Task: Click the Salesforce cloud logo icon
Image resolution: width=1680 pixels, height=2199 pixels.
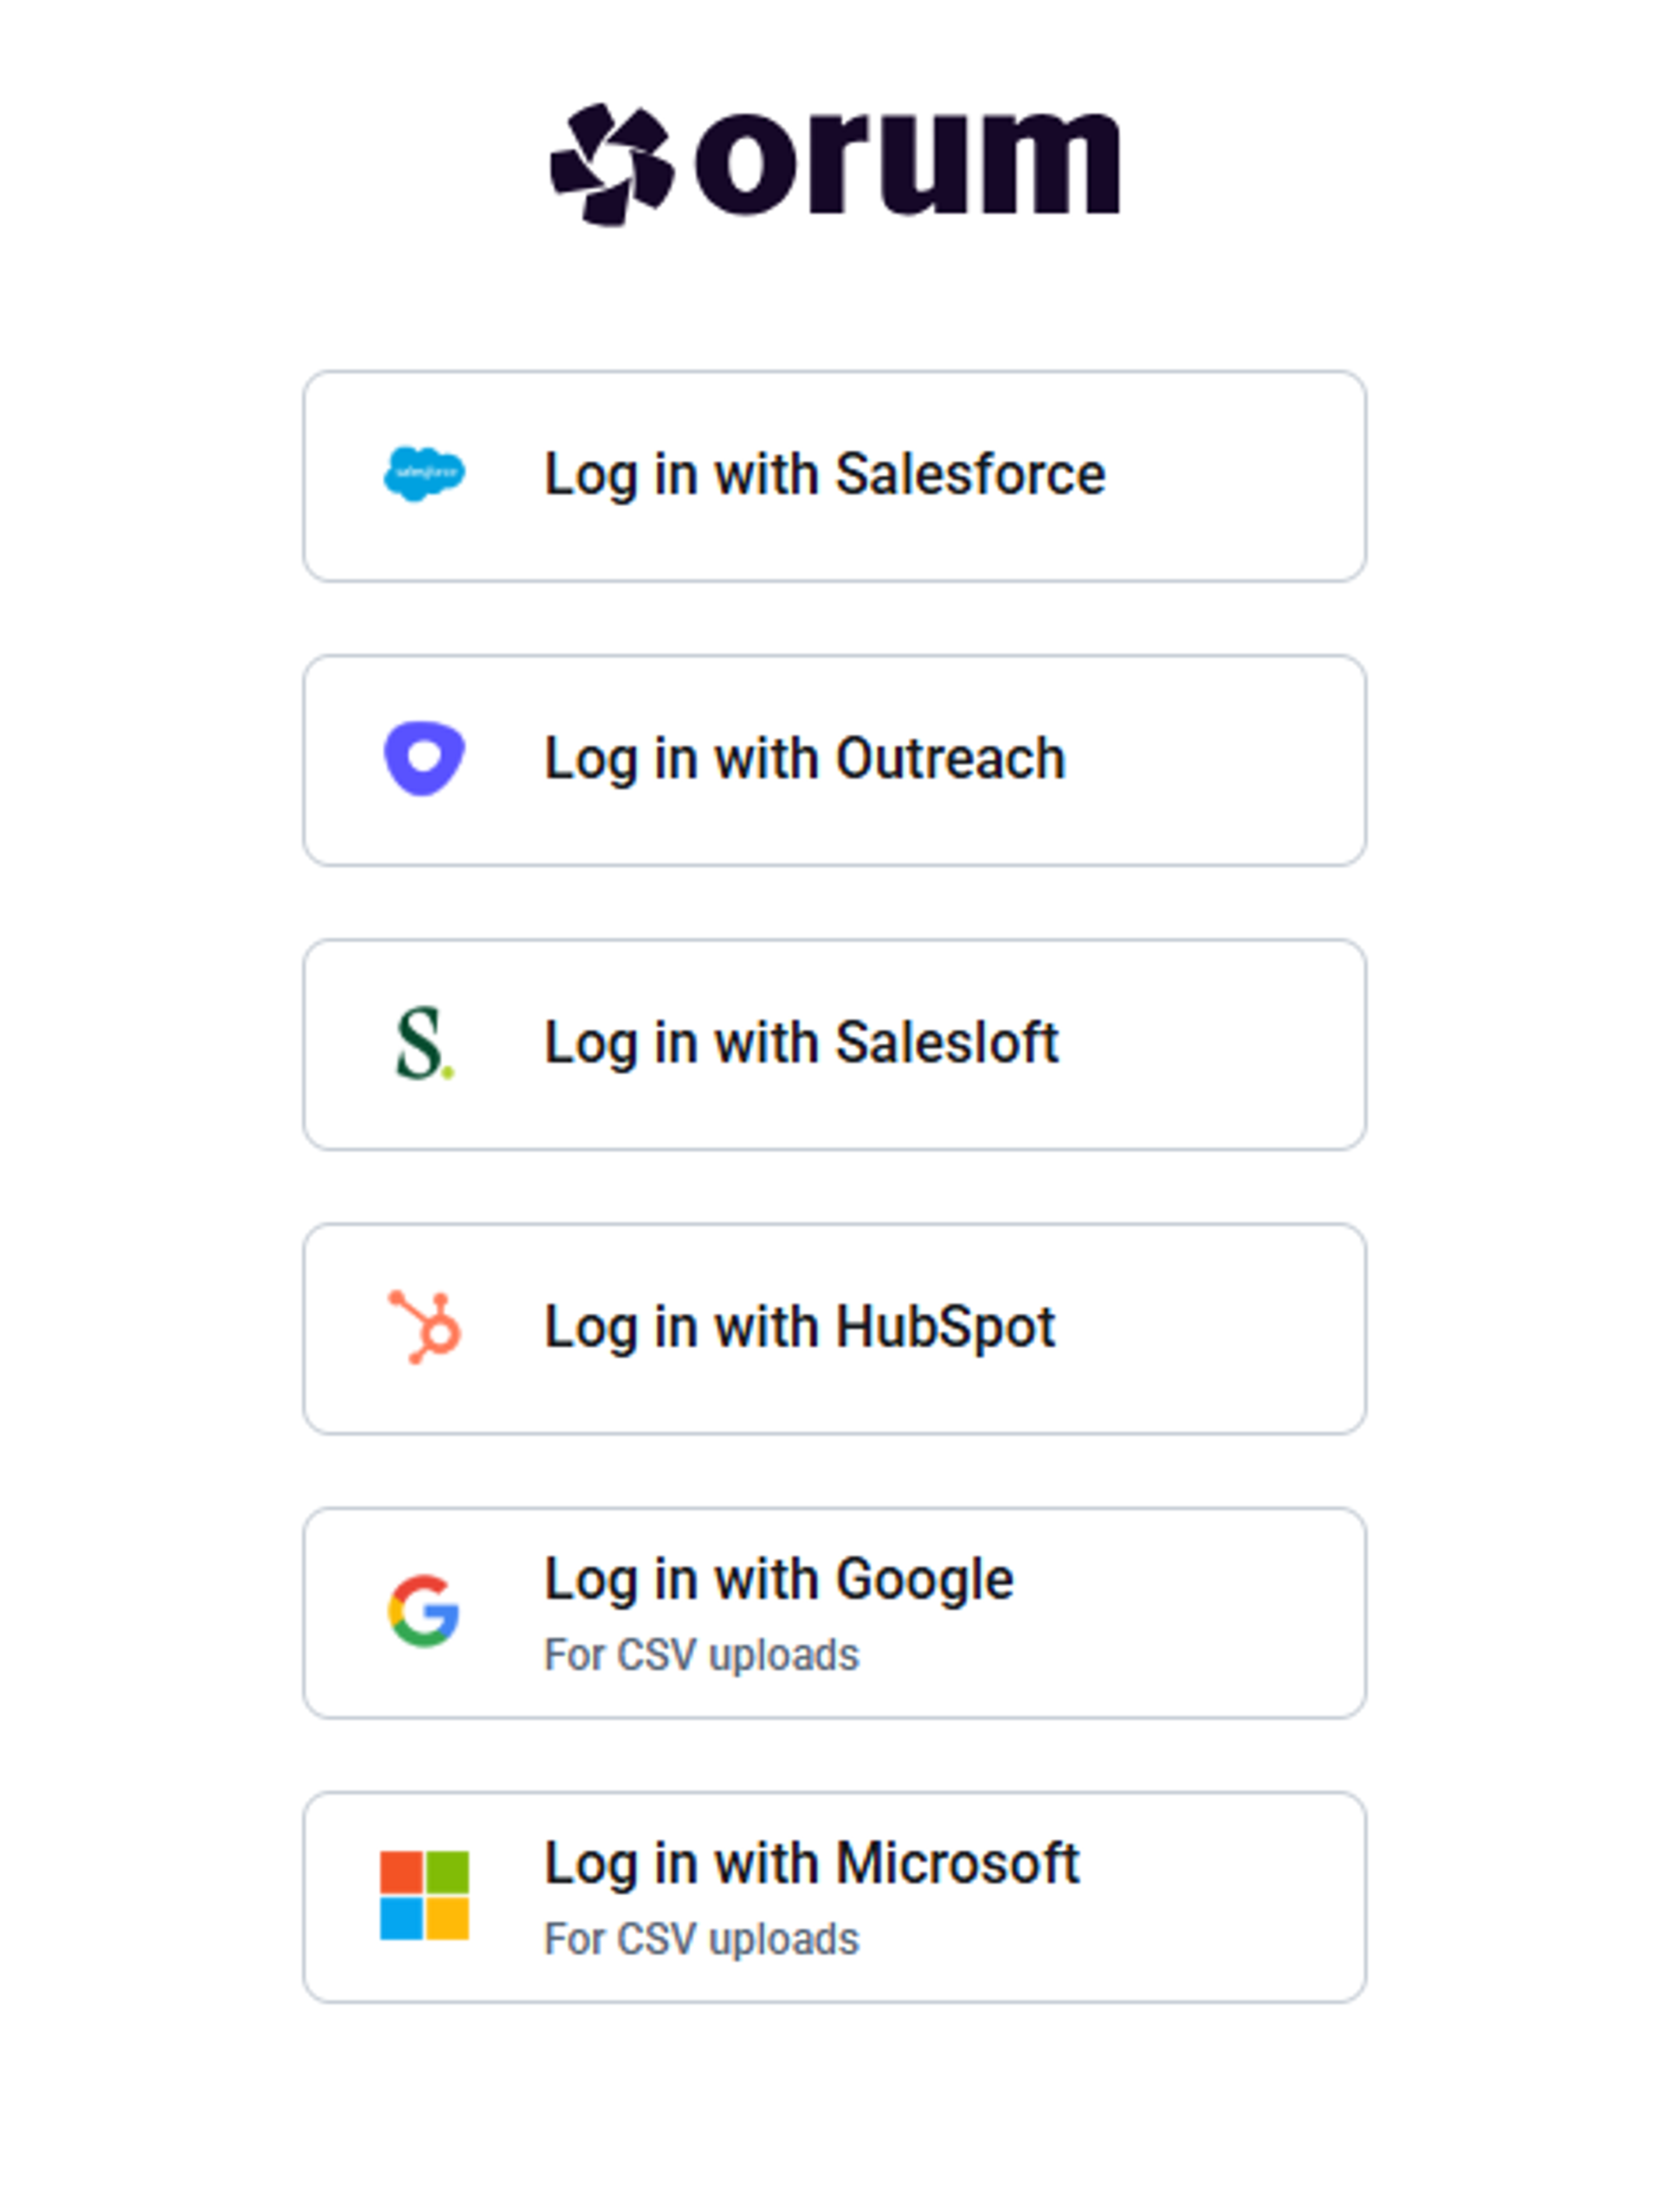Action: click(424, 474)
